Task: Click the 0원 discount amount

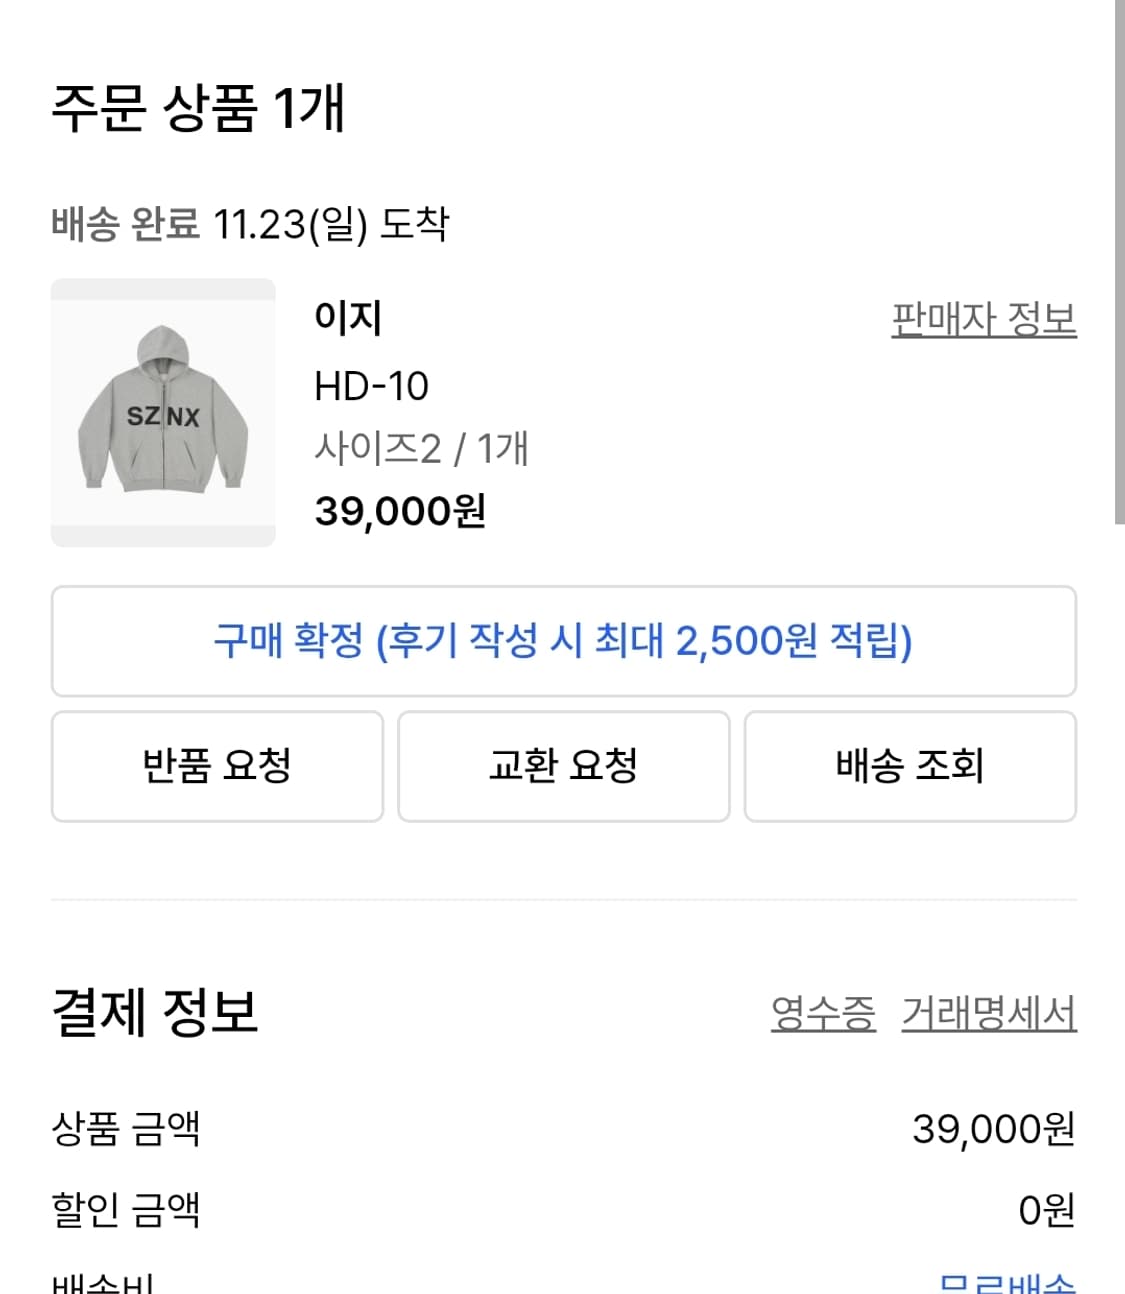Action: (x=1045, y=1210)
